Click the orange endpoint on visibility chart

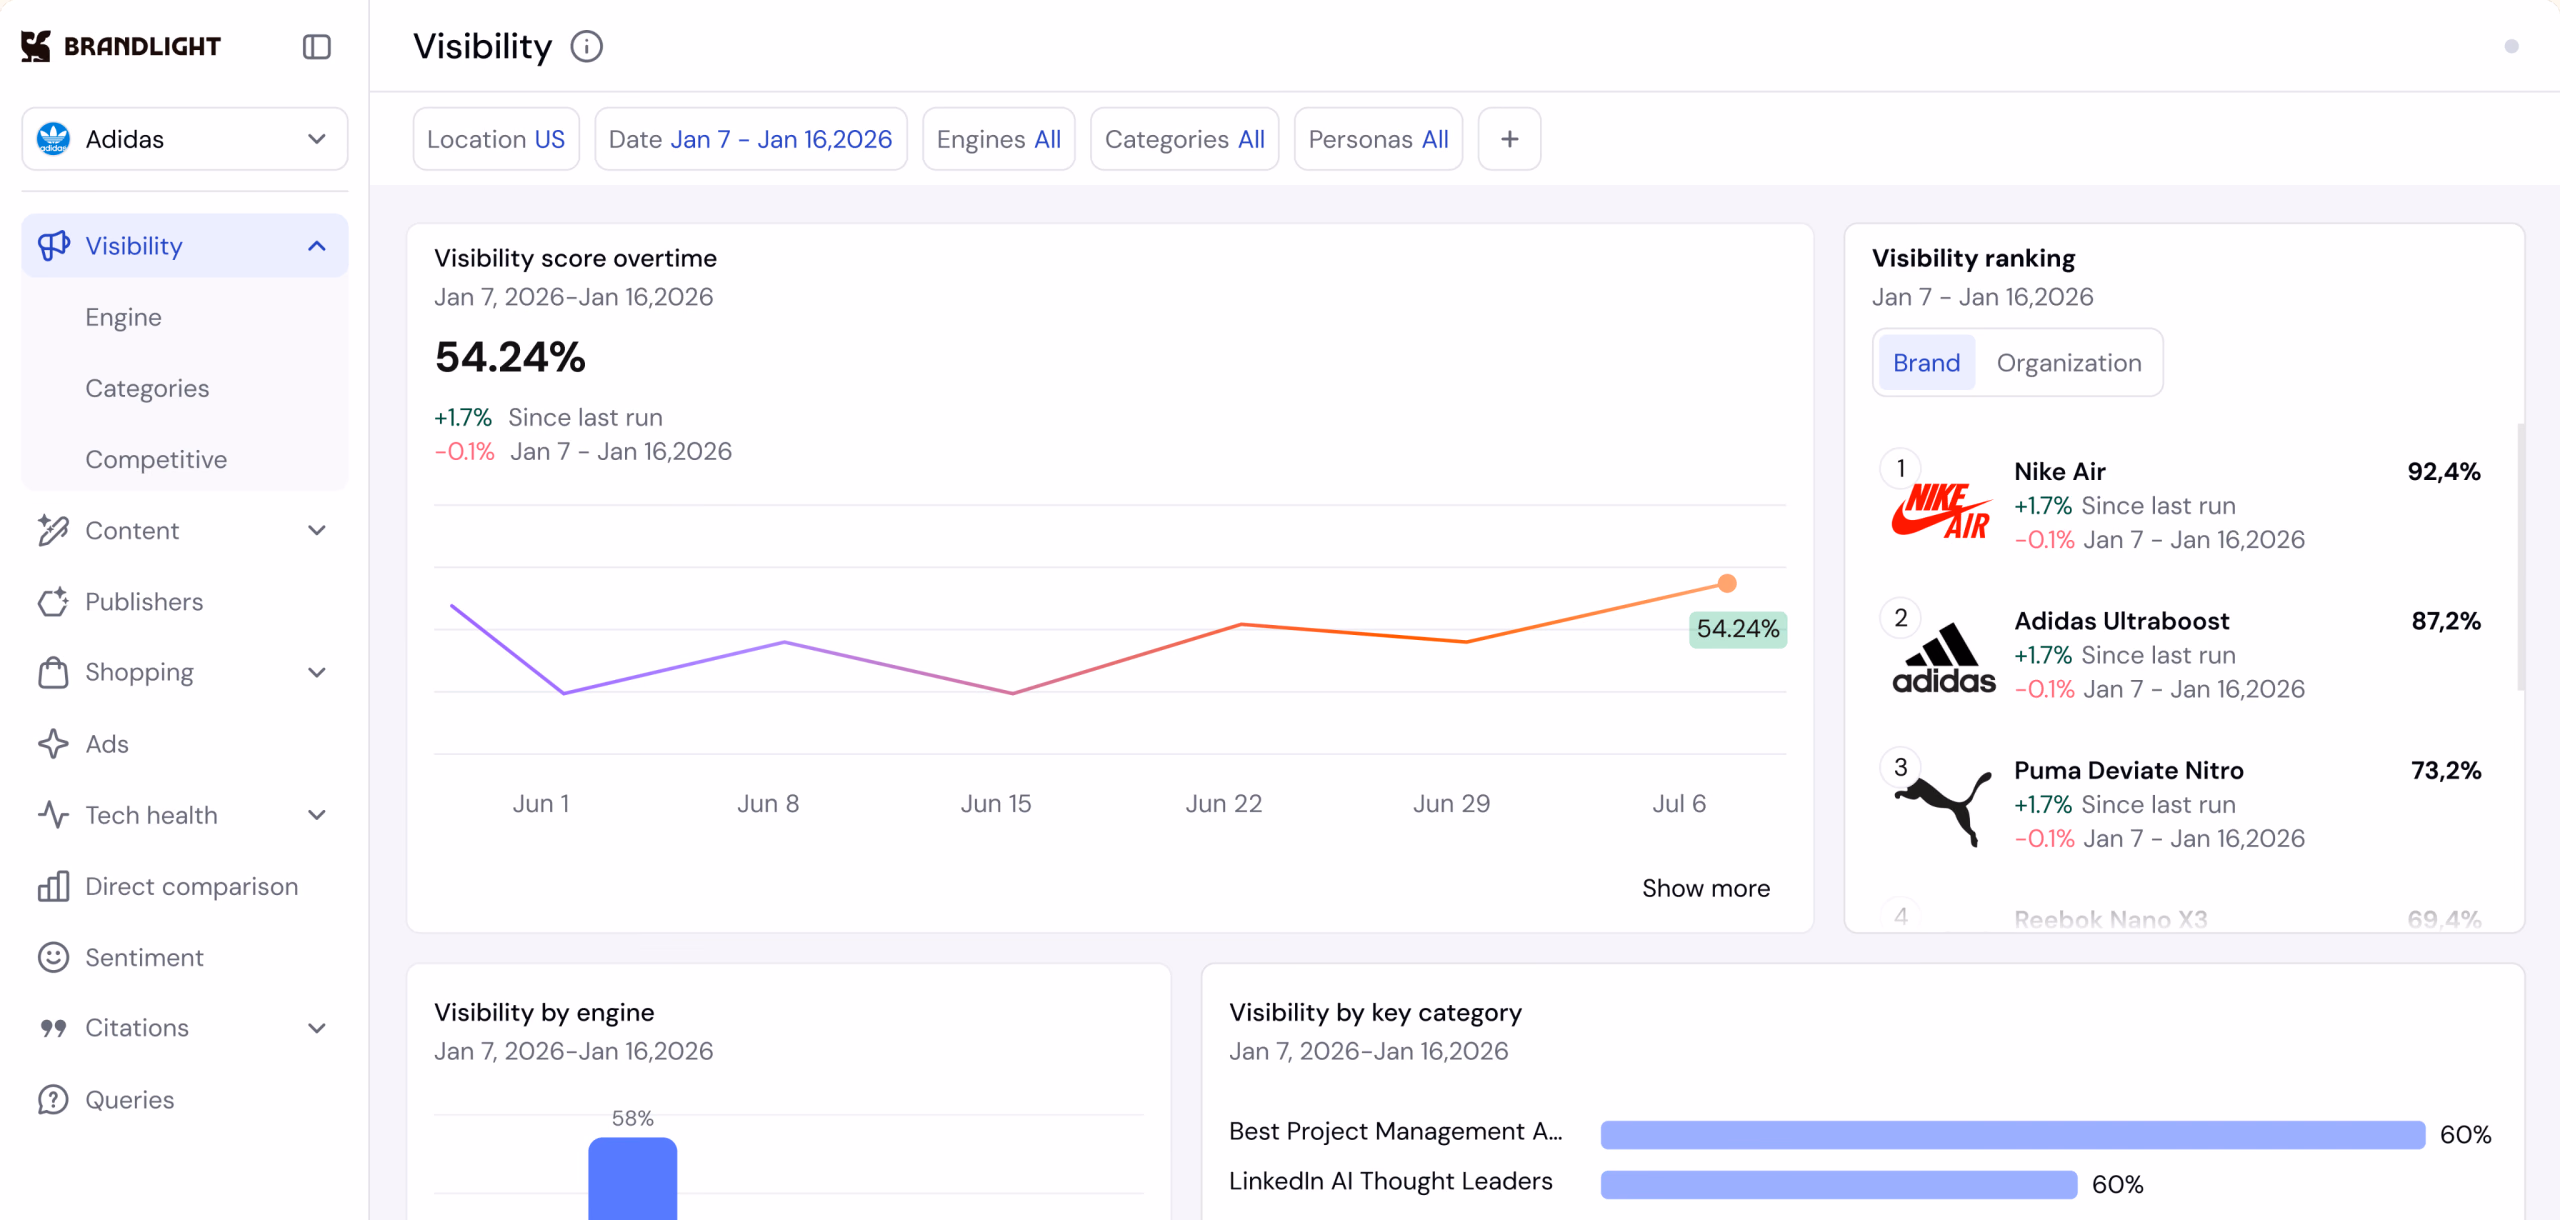tap(1727, 583)
